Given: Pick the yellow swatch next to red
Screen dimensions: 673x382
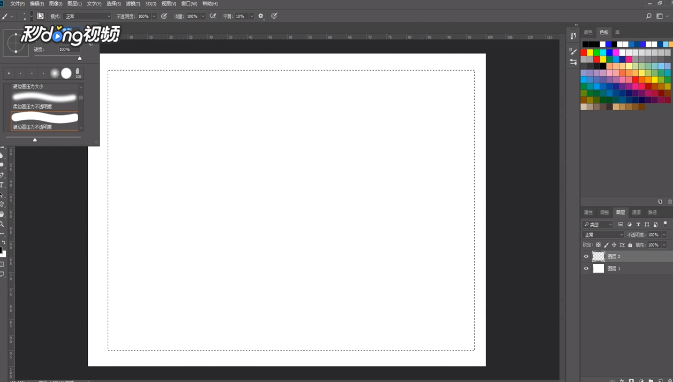Looking at the screenshot, I should point(590,52).
